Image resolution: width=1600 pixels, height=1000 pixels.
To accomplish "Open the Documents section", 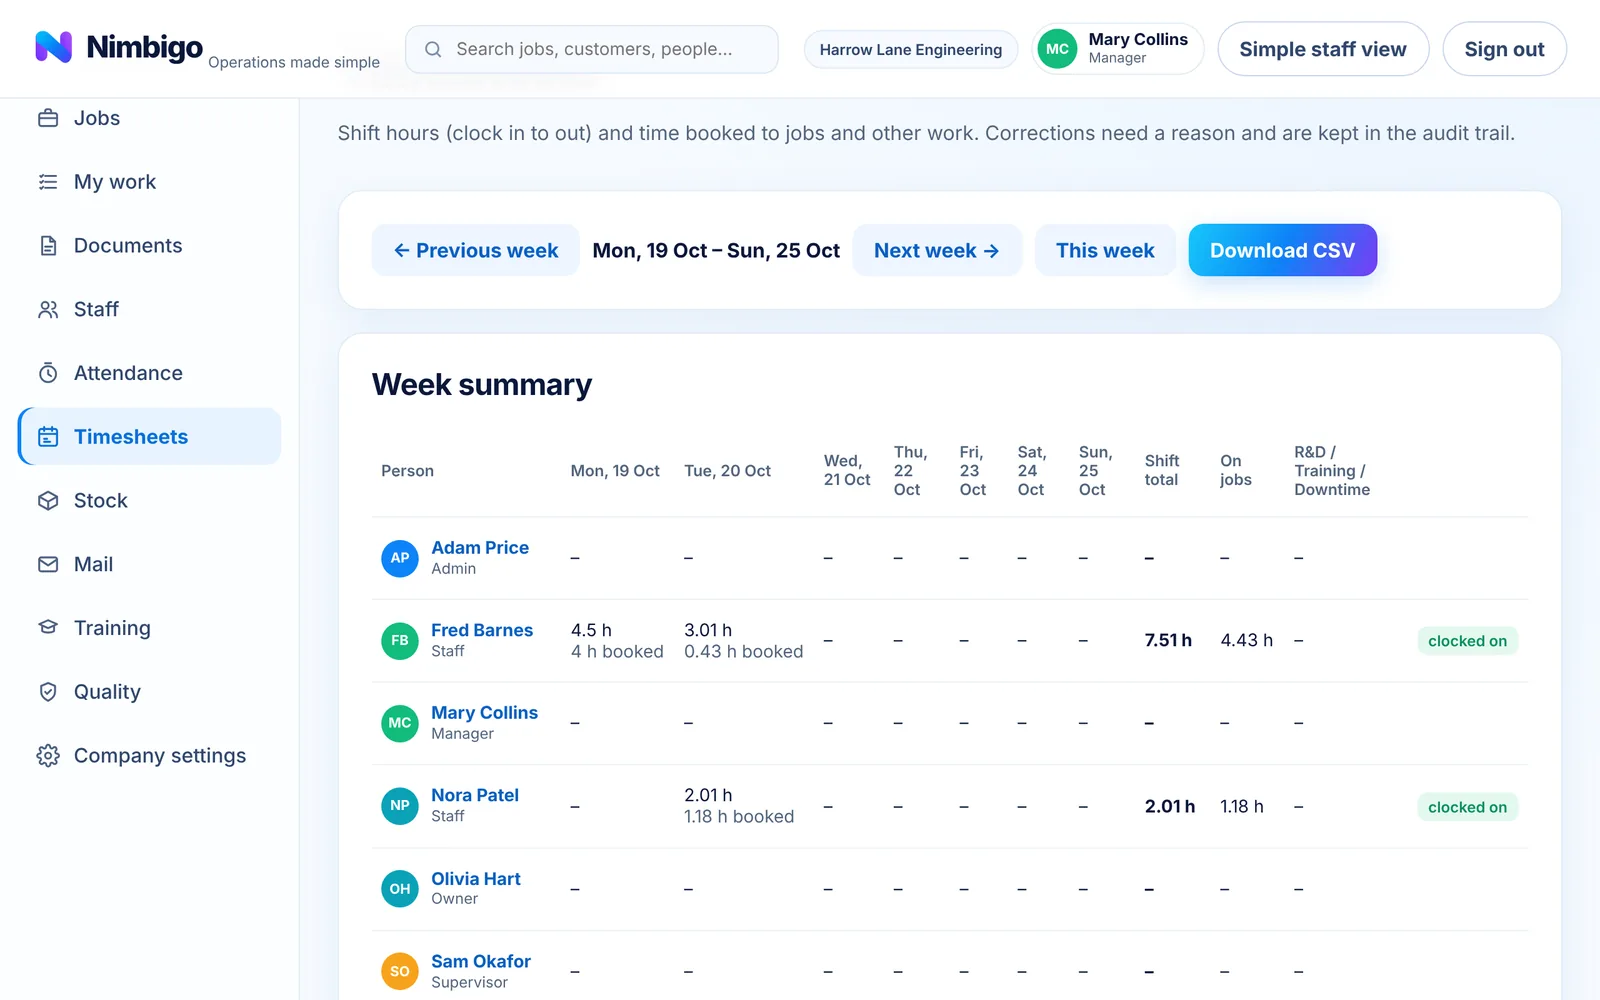I will [x=150, y=246].
